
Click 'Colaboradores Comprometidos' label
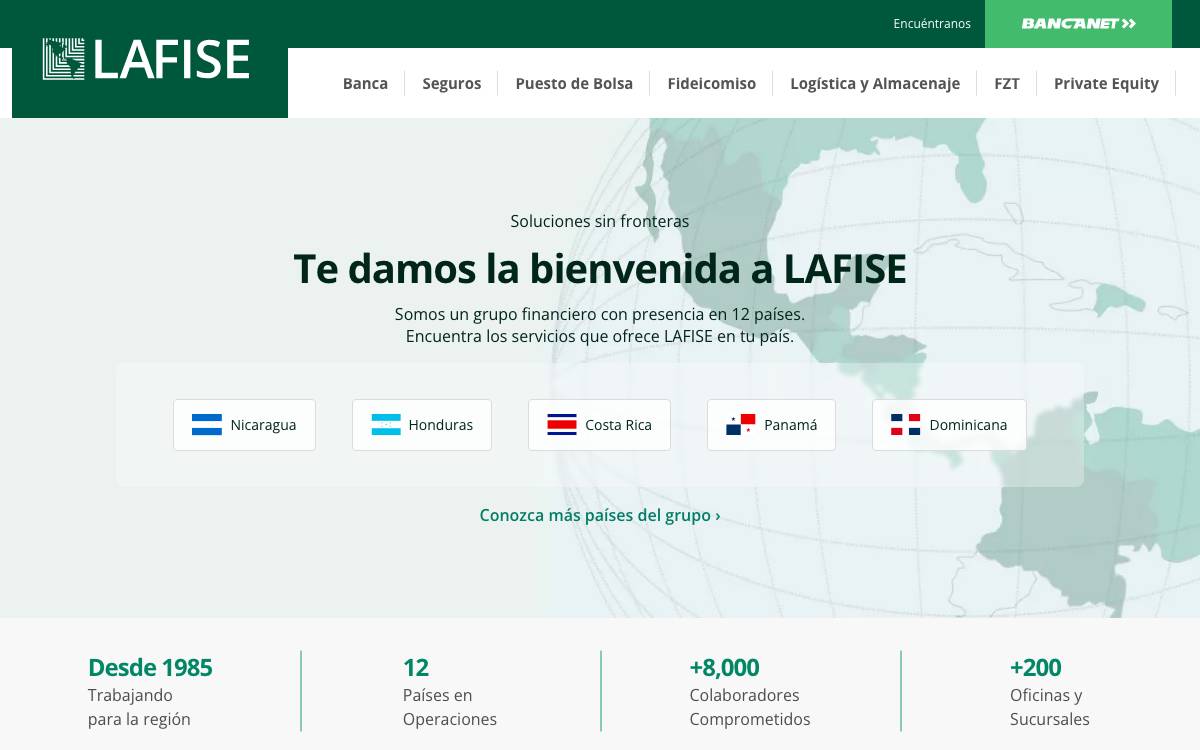click(750, 707)
